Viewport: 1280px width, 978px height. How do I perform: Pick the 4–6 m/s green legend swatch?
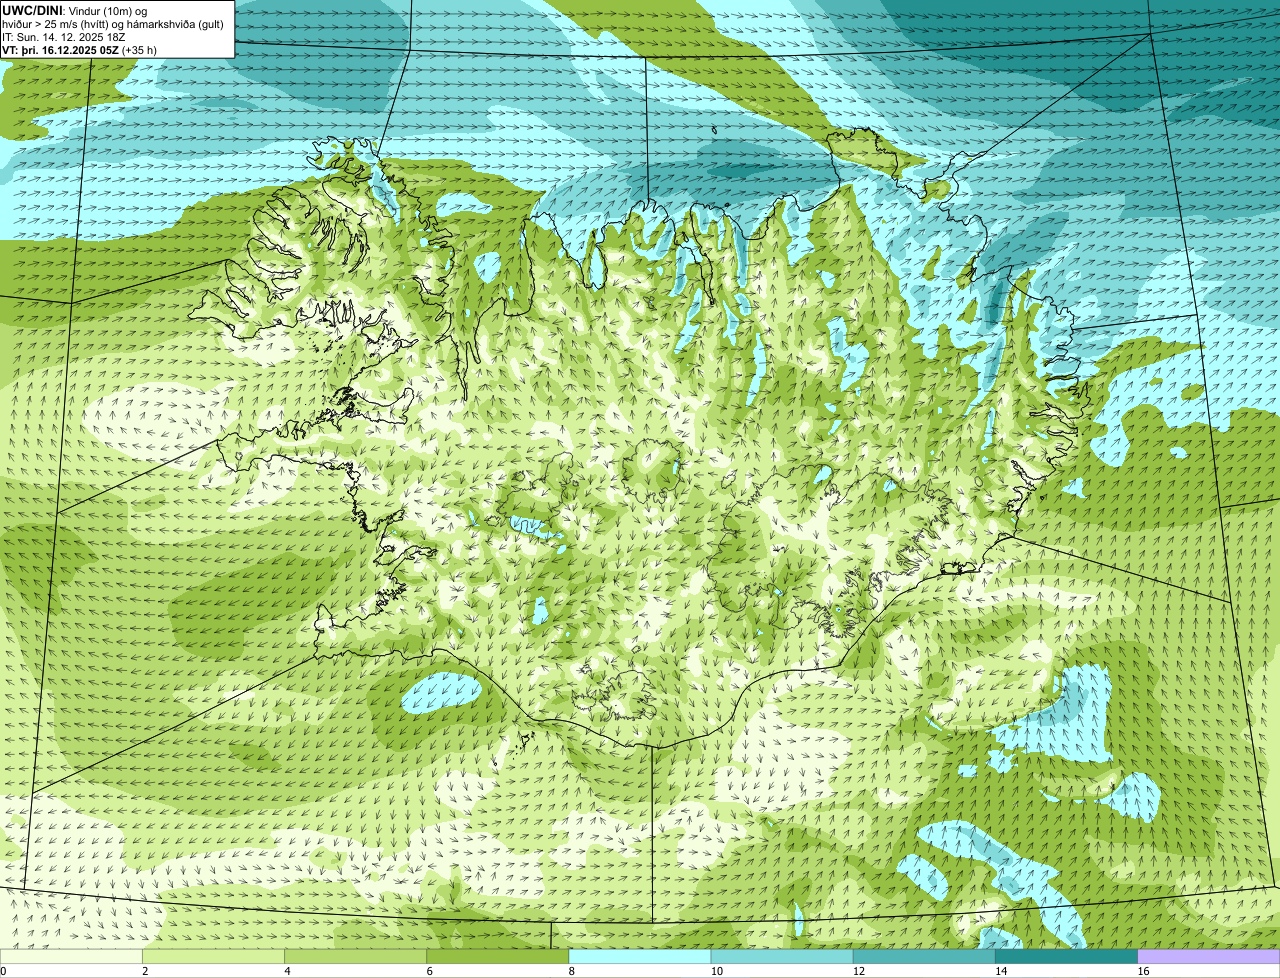point(355,957)
